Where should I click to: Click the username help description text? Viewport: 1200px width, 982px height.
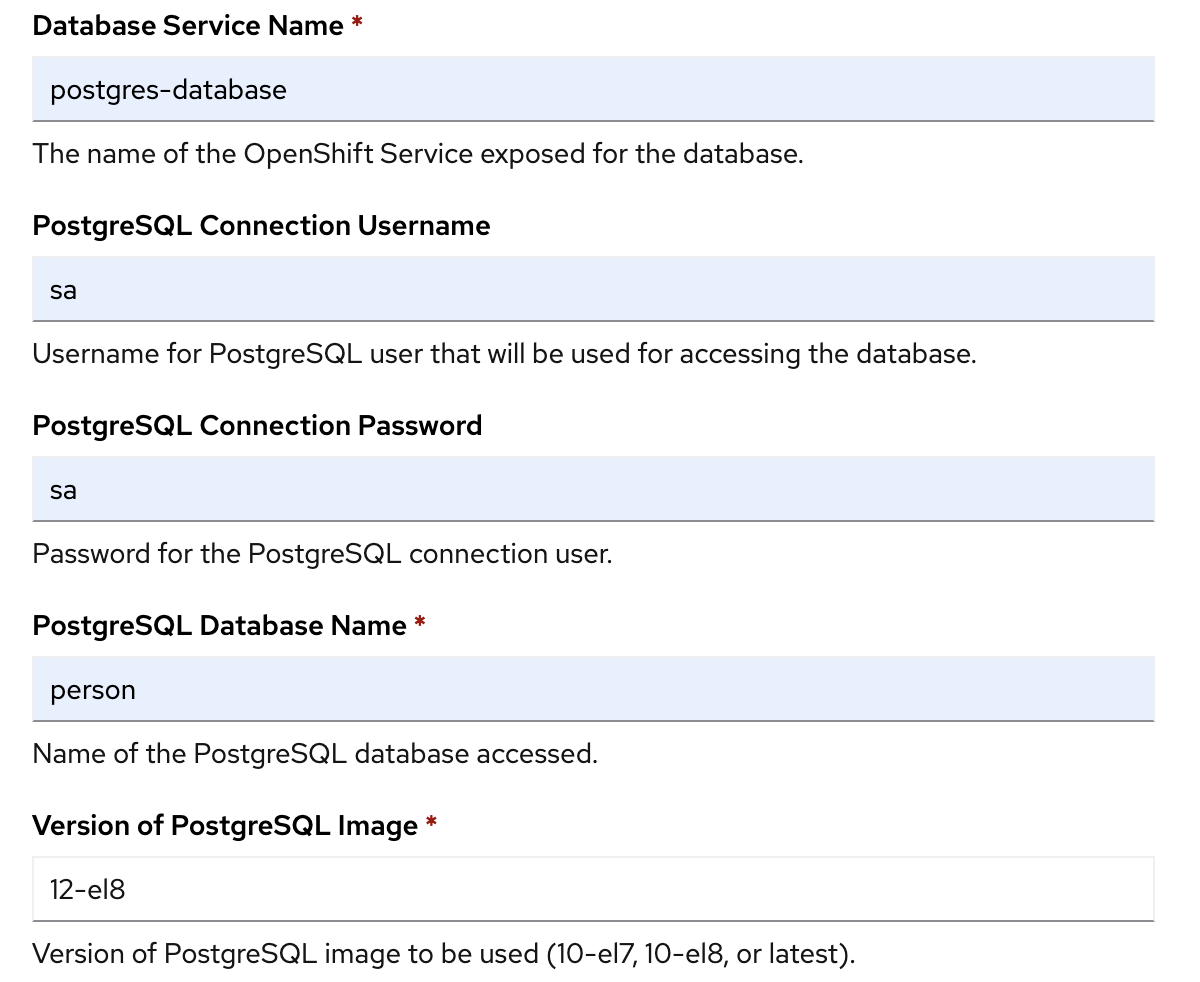pyautogui.click(x=504, y=354)
